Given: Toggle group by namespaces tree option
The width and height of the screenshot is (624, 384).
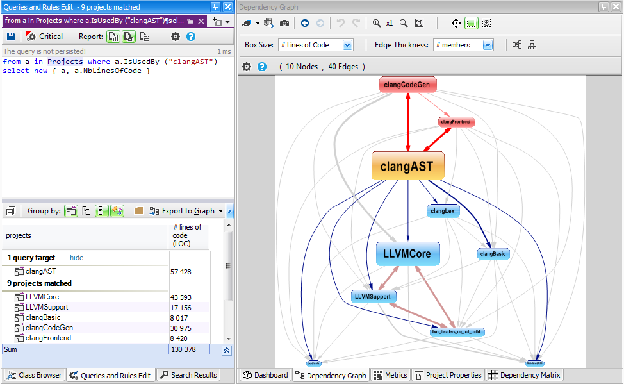Looking at the screenshot, I should (x=86, y=211).
